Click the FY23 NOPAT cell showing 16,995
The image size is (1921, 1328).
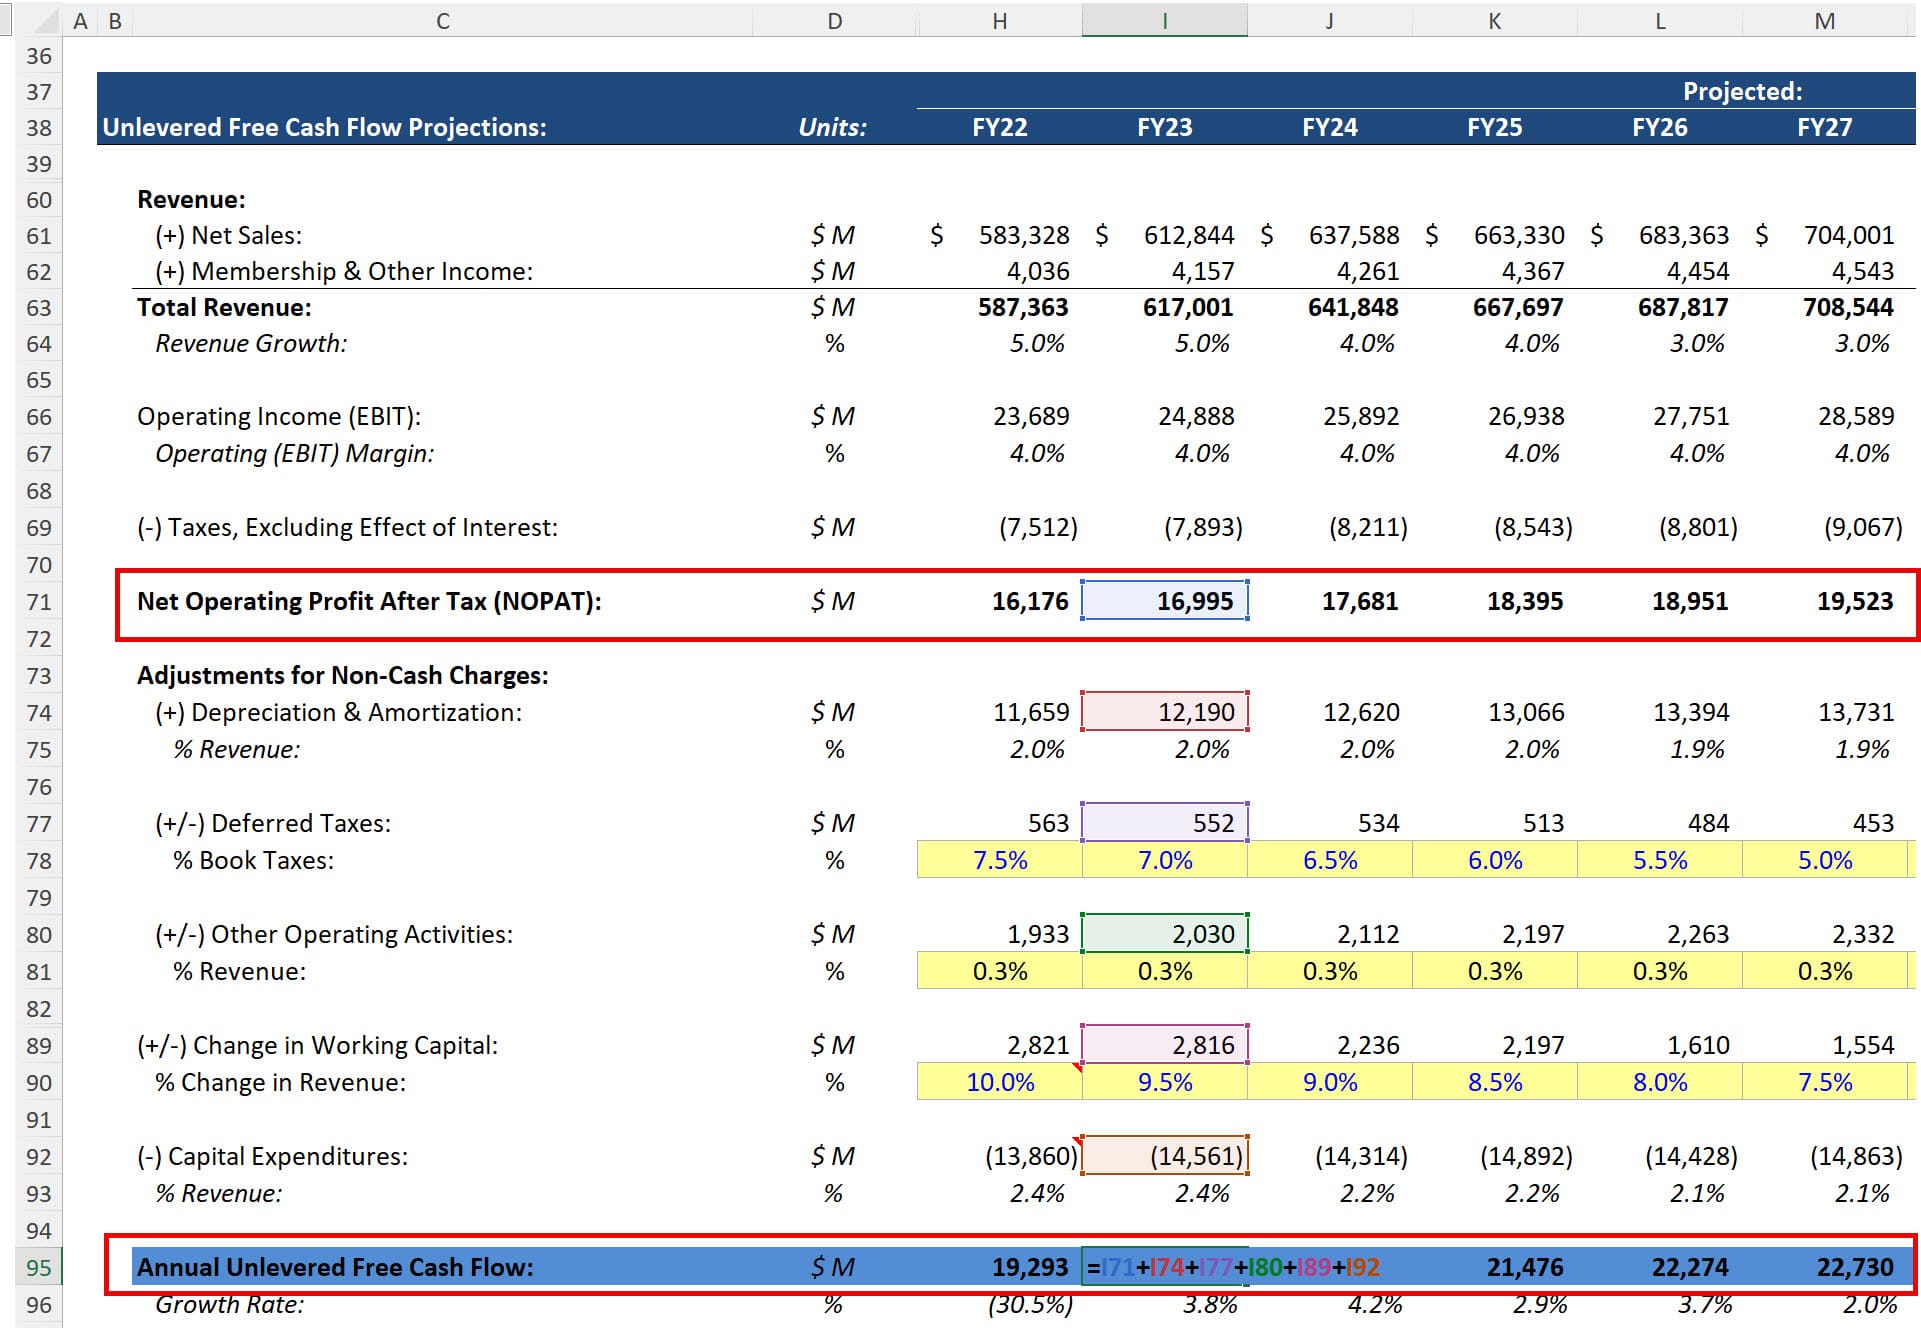pos(1165,600)
